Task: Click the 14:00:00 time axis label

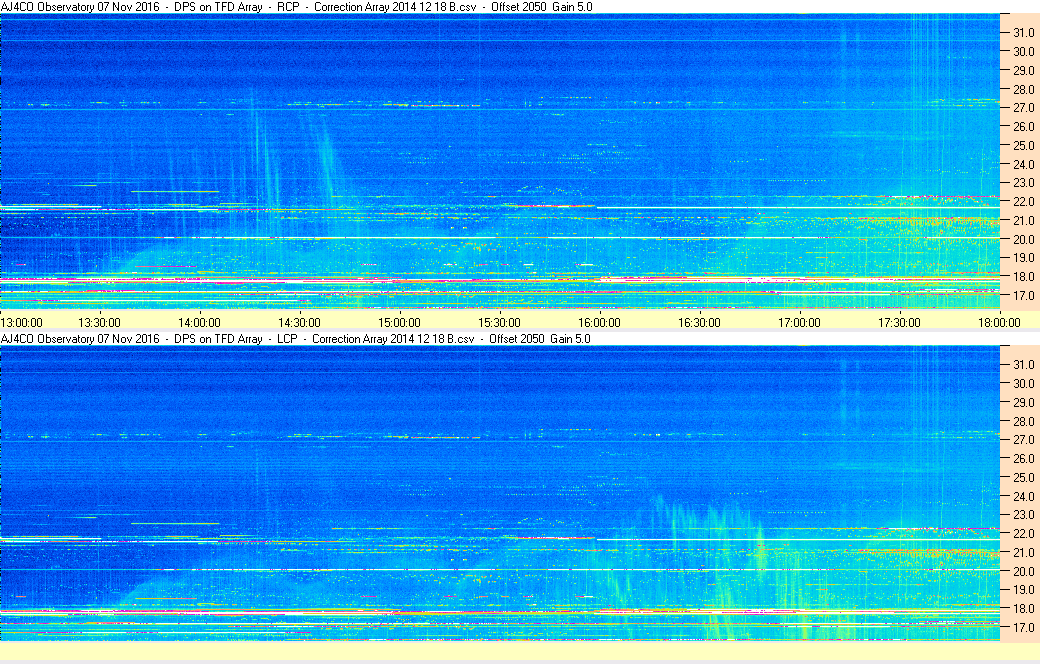Action: [x=199, y=323]
